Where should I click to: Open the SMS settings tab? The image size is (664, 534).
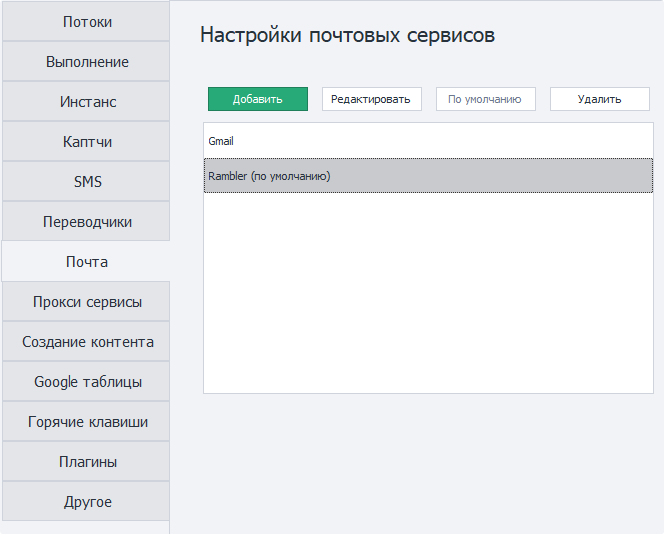click(x=87, y=182)
